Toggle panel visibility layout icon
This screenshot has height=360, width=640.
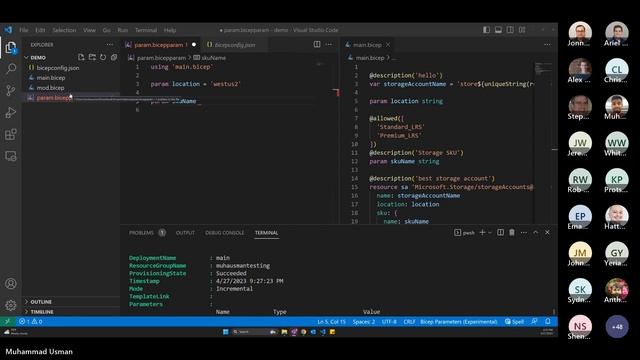[x=498, y=30]
